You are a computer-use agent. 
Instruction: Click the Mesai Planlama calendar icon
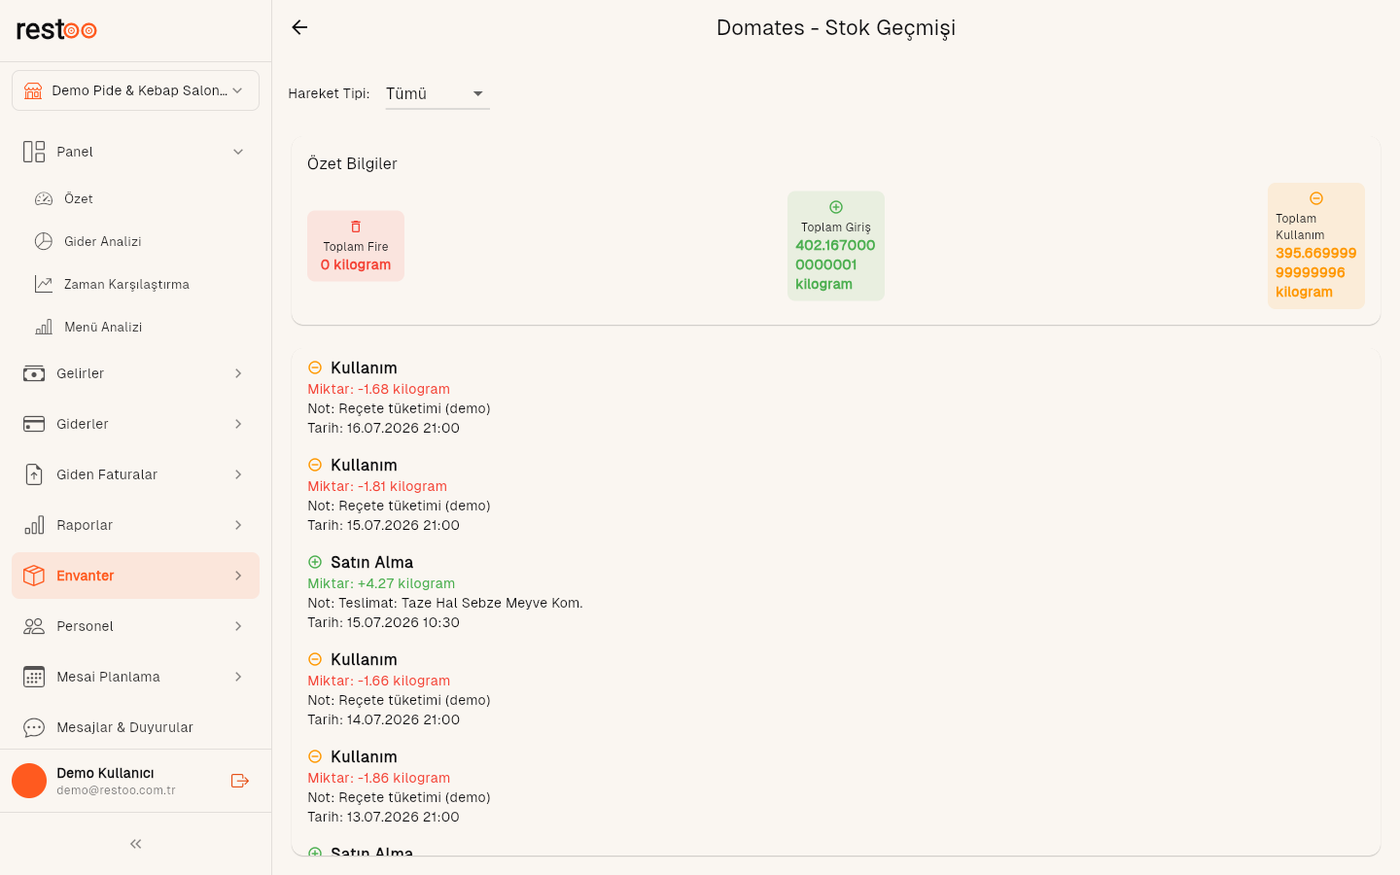point(34,677)
